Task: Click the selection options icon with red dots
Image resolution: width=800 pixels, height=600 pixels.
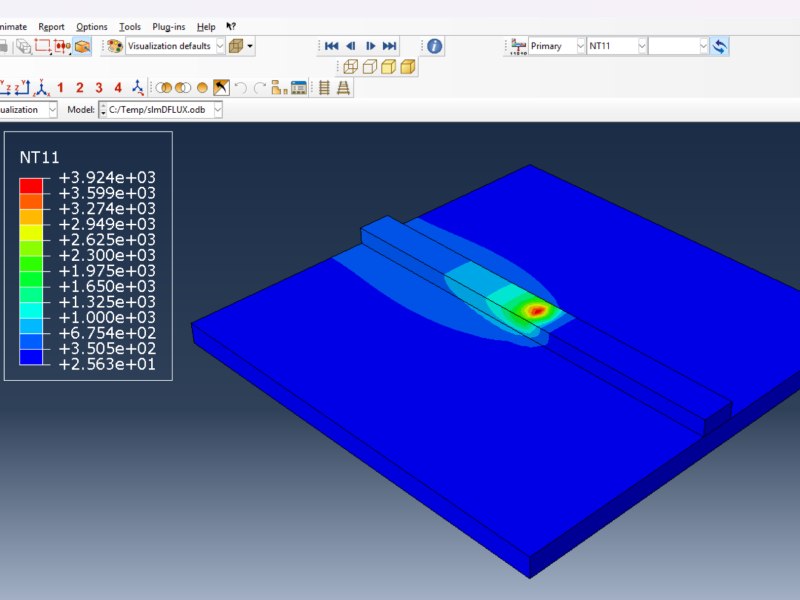Action: tap(62, 46)
